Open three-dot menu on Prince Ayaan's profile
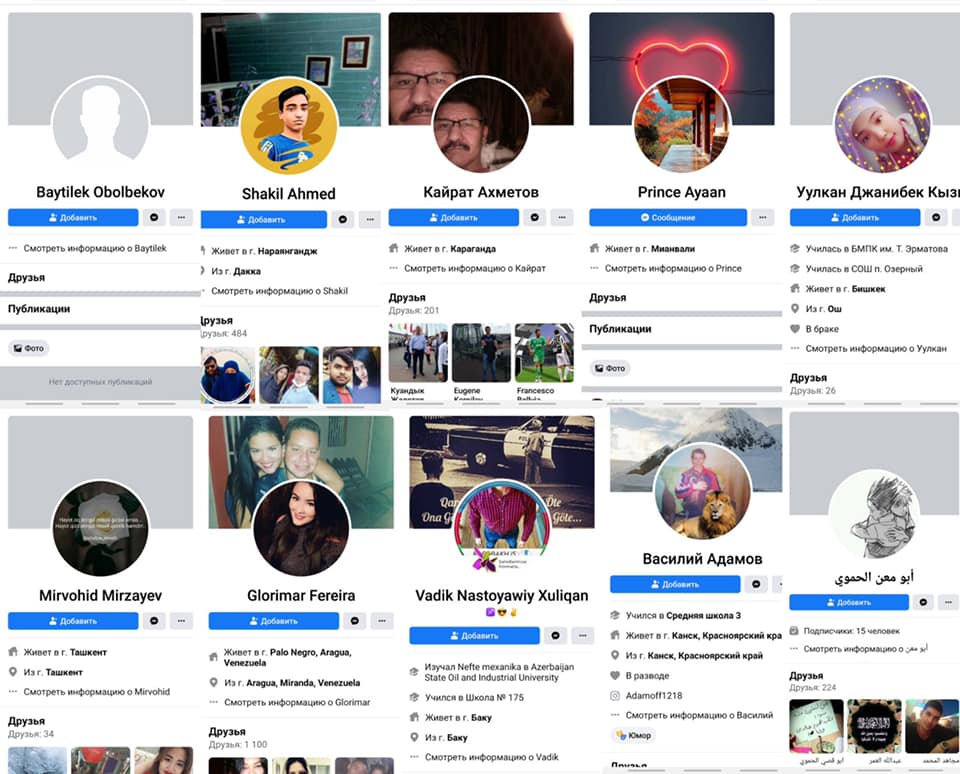The height and width of the screenshot is (774, 960). (763, 217)
